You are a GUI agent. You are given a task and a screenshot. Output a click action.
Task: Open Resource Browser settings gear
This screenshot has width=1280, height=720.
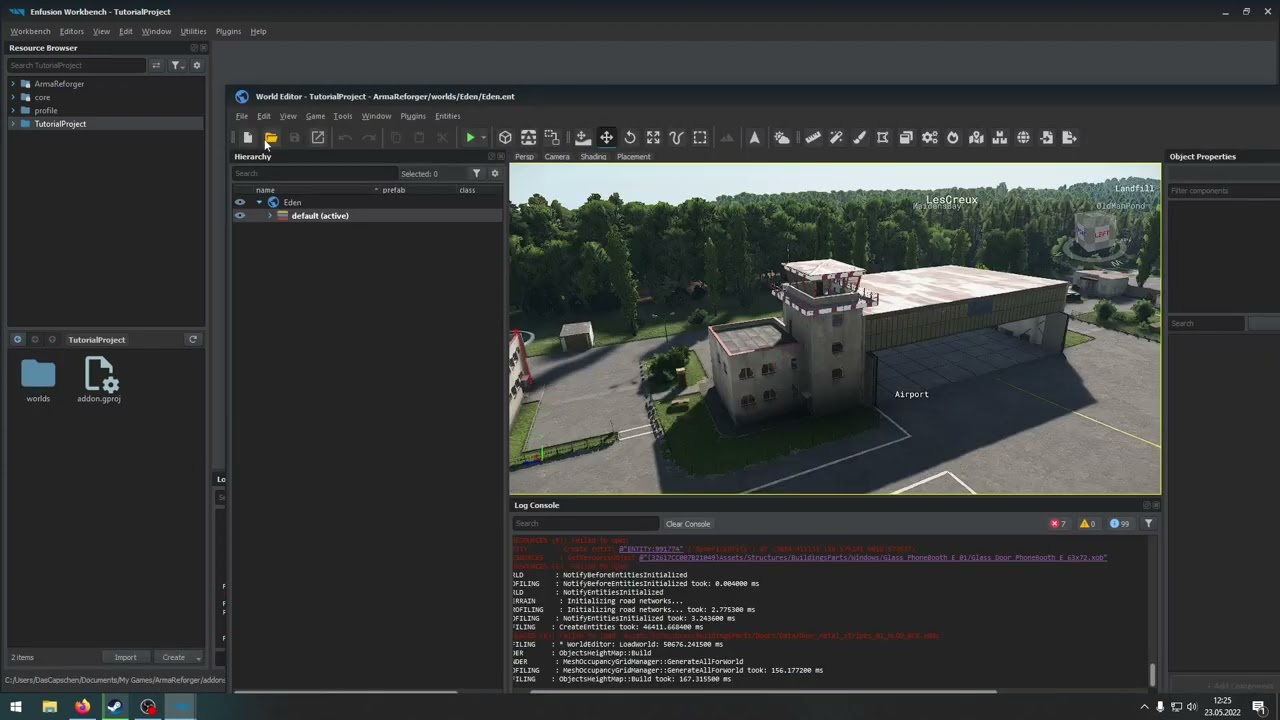pos(196,65)
